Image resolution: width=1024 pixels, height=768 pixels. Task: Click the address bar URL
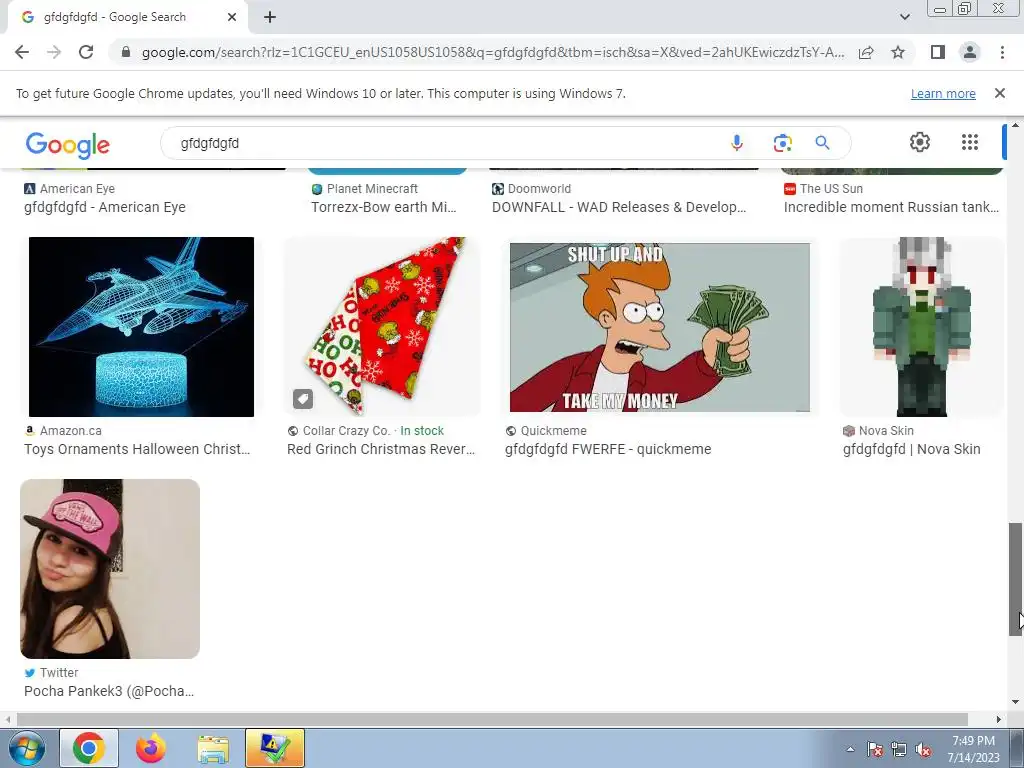click(x=493, y=52)
